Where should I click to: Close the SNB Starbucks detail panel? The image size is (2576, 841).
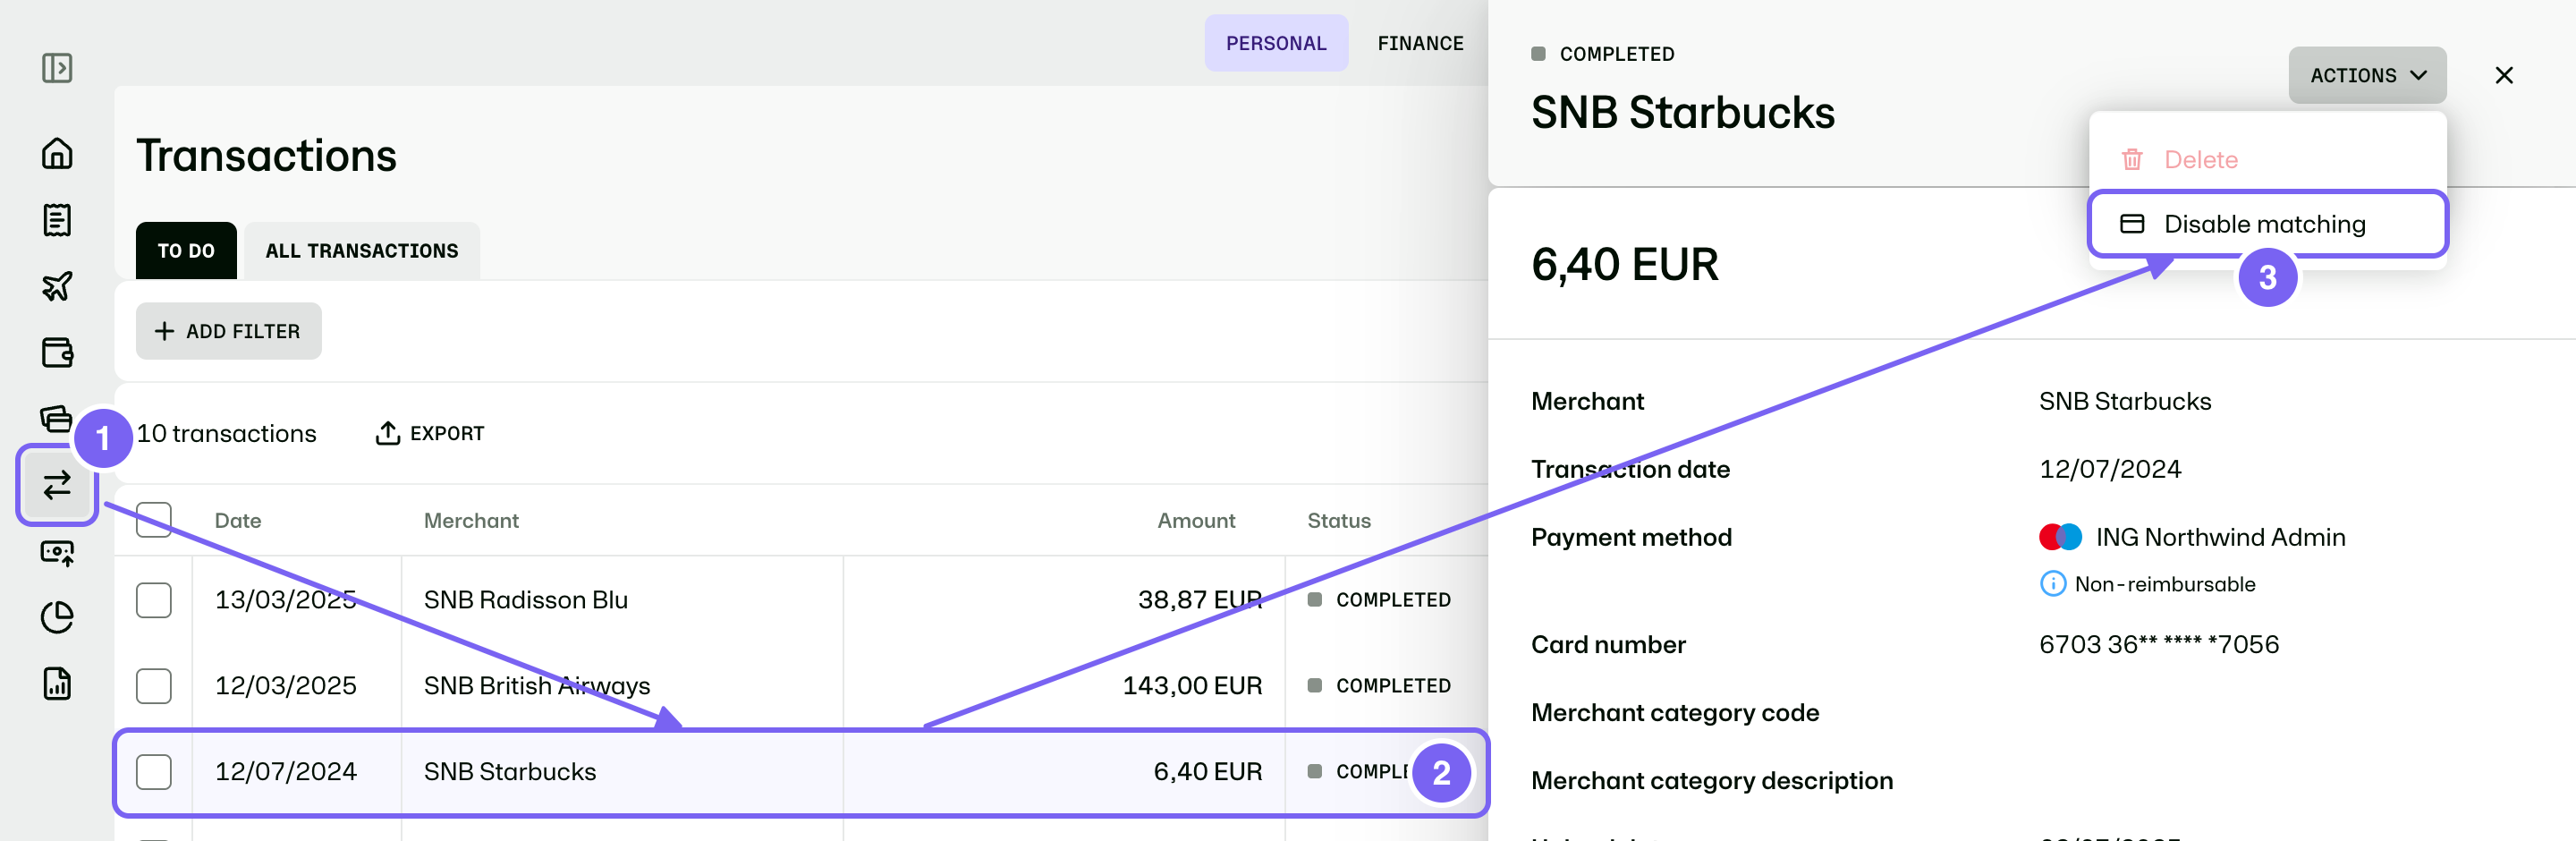point(2504,75)
